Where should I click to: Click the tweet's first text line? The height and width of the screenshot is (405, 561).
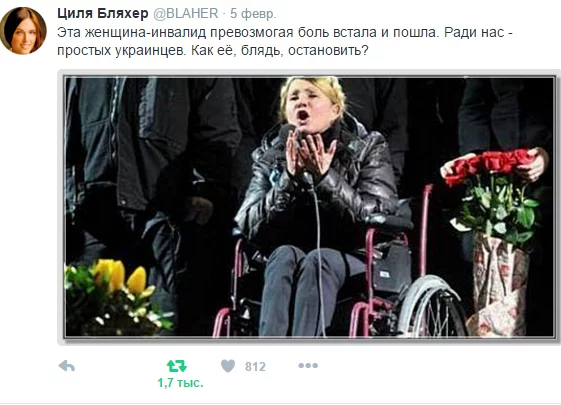tap(285, 33)
